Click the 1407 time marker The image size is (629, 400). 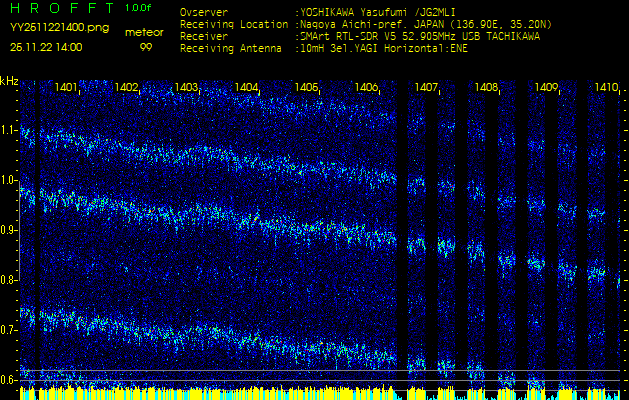[427, 88]
